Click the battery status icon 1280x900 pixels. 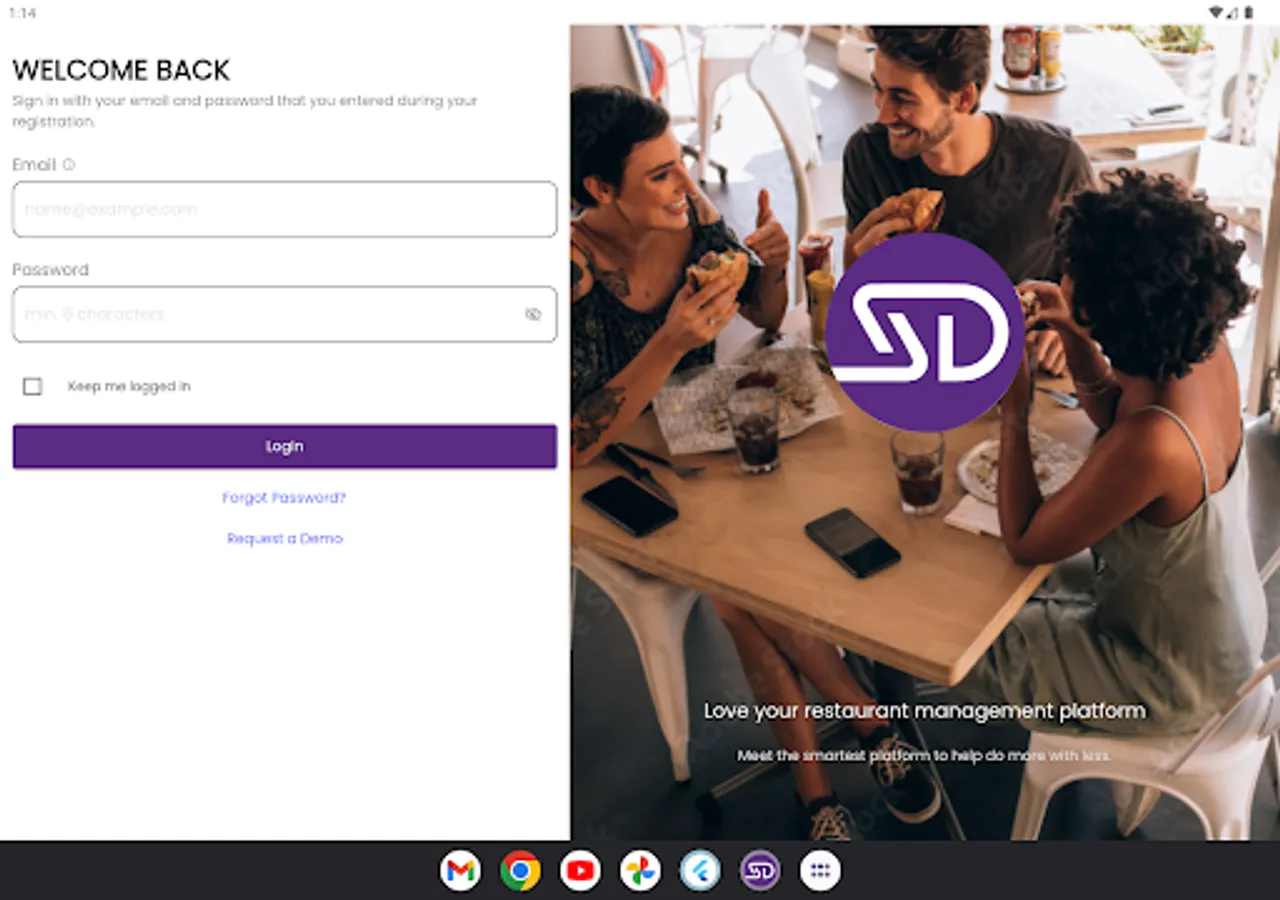pos(1248,12)
